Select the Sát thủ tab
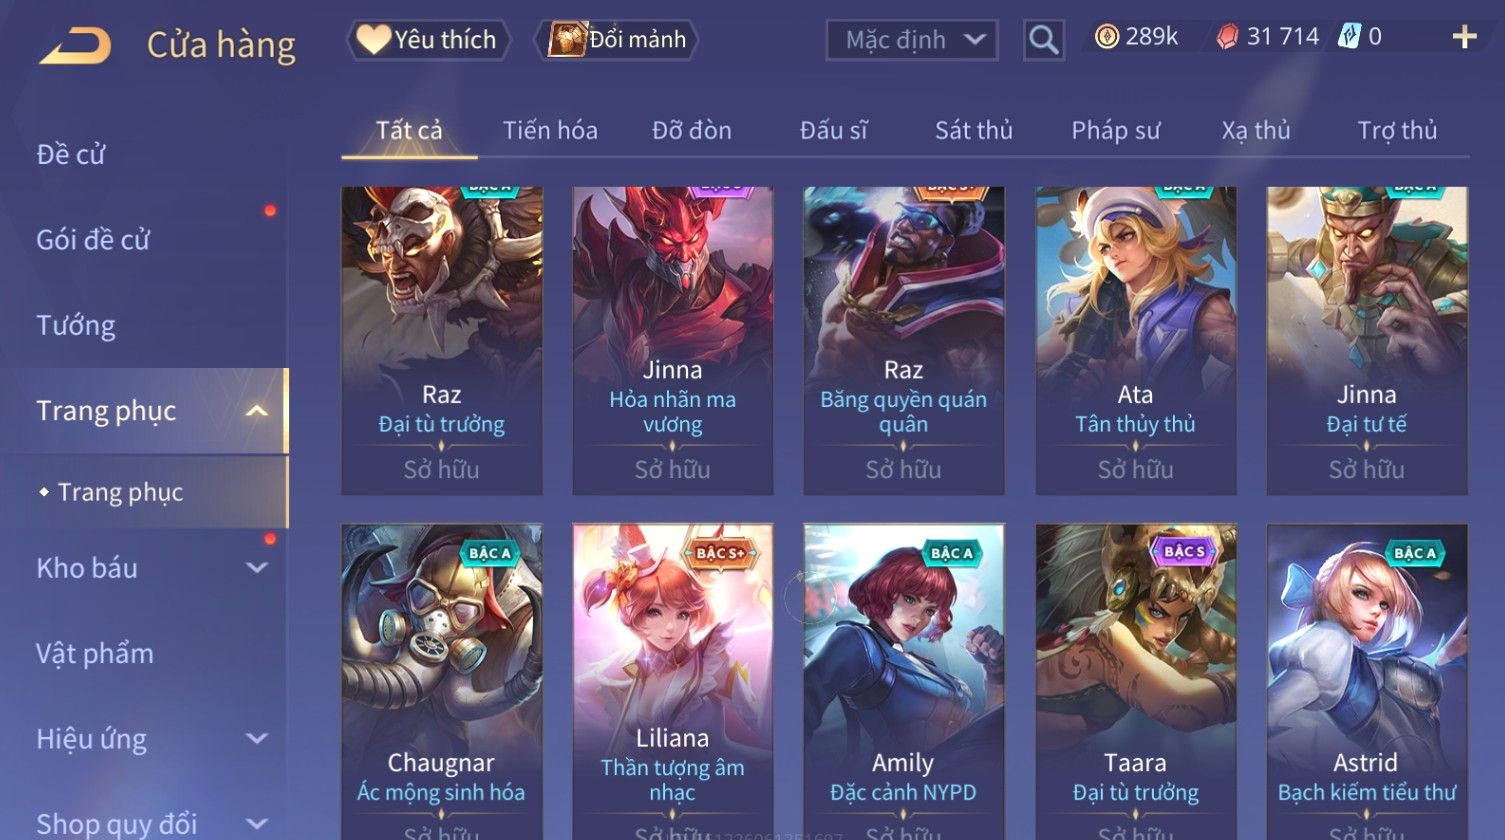Screen dimensions: 1505x840 (973, 131)
